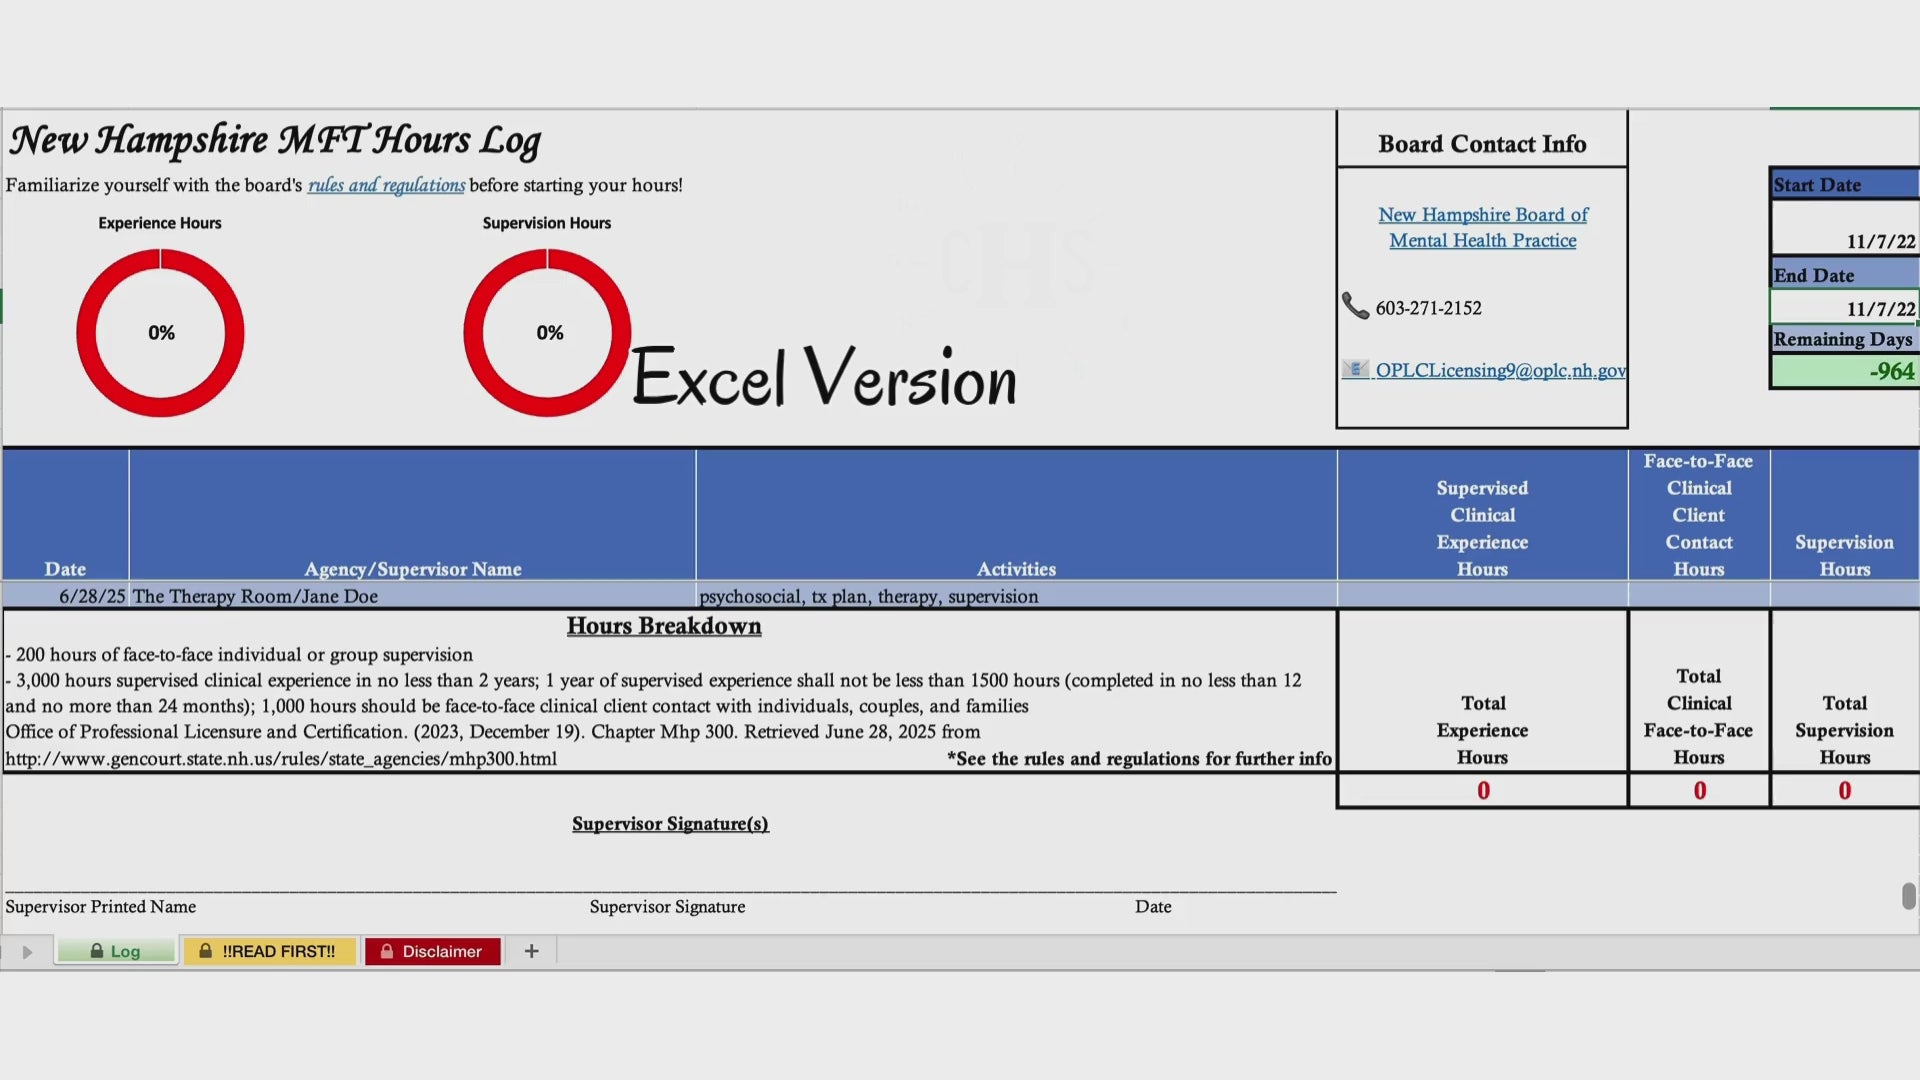1920x1080 pixels.
Task: Click the Experience Hours donut chart
Action: click(x=160, y=333)
